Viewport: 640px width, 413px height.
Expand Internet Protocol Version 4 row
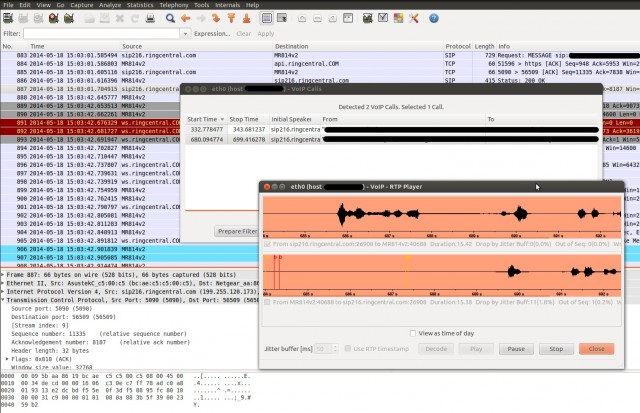pyautogui.click(x=3, y=292)
